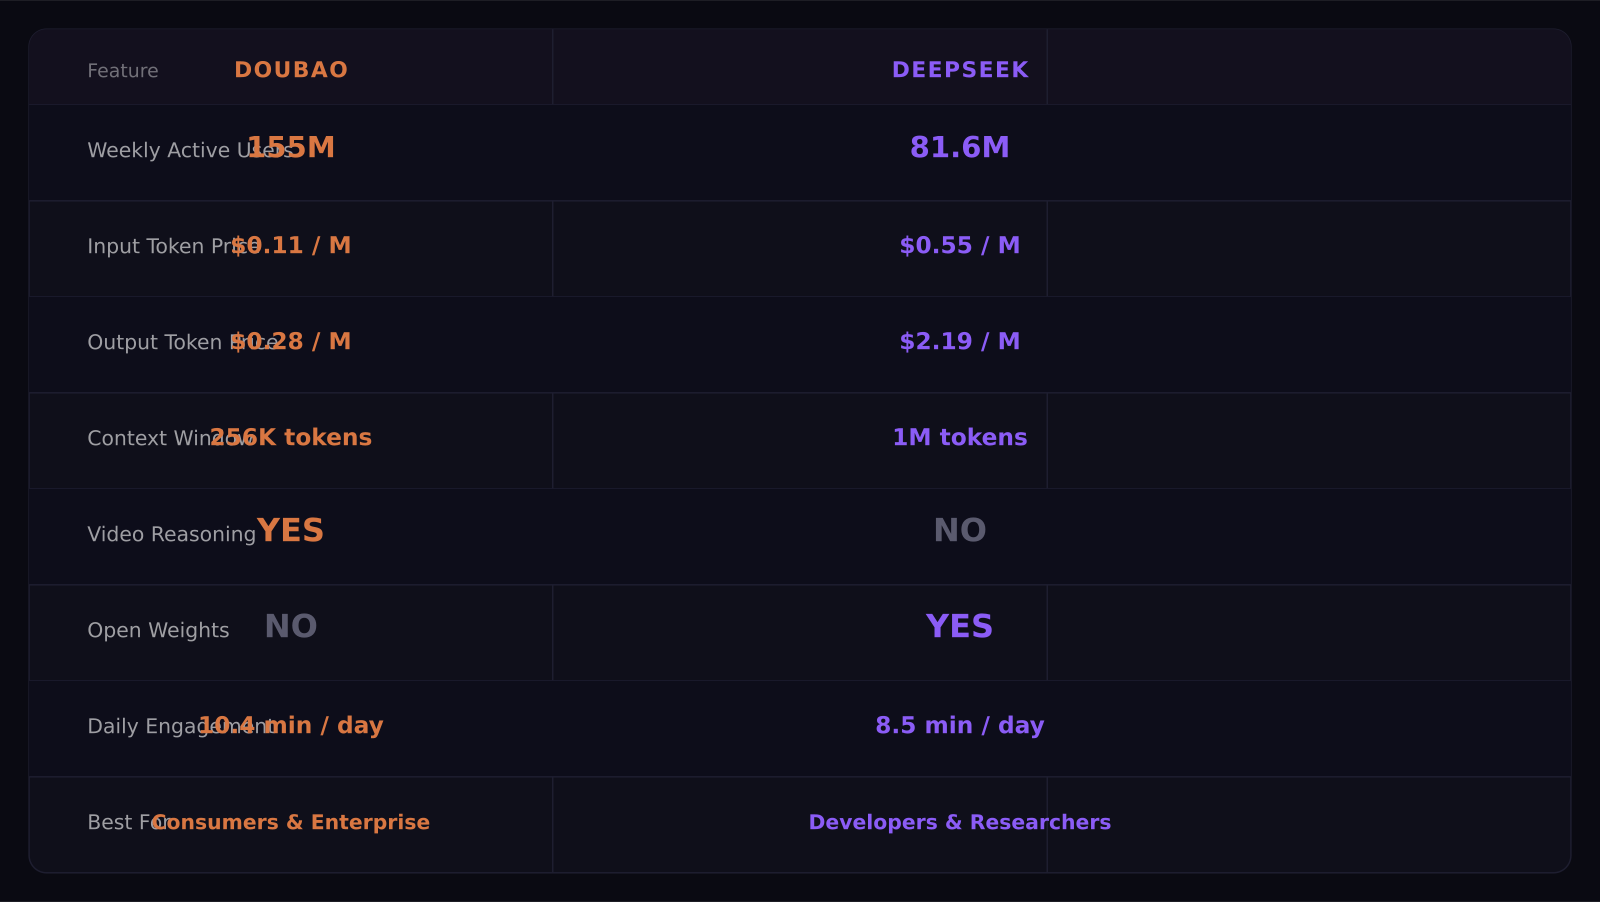Click the $0.28 / M output price
Viewport: 1600px width, 902px height.
pyautogui.click(x=291, y=341)
